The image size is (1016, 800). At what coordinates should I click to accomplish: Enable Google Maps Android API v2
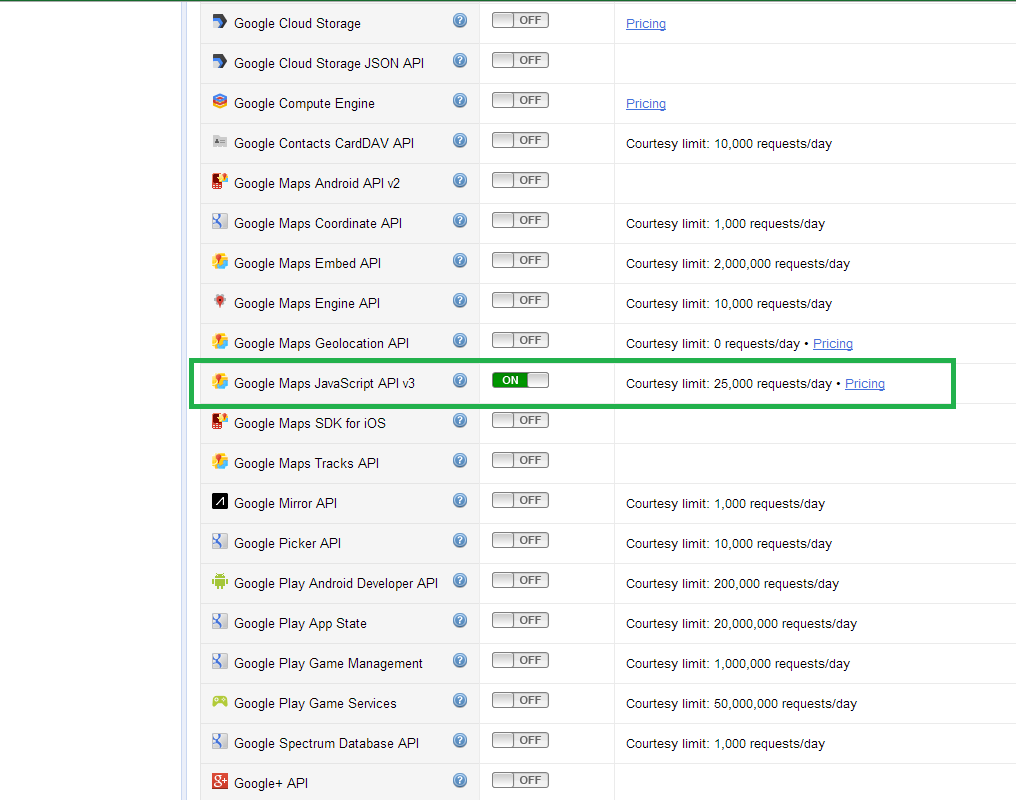click(x=520, y=181)
